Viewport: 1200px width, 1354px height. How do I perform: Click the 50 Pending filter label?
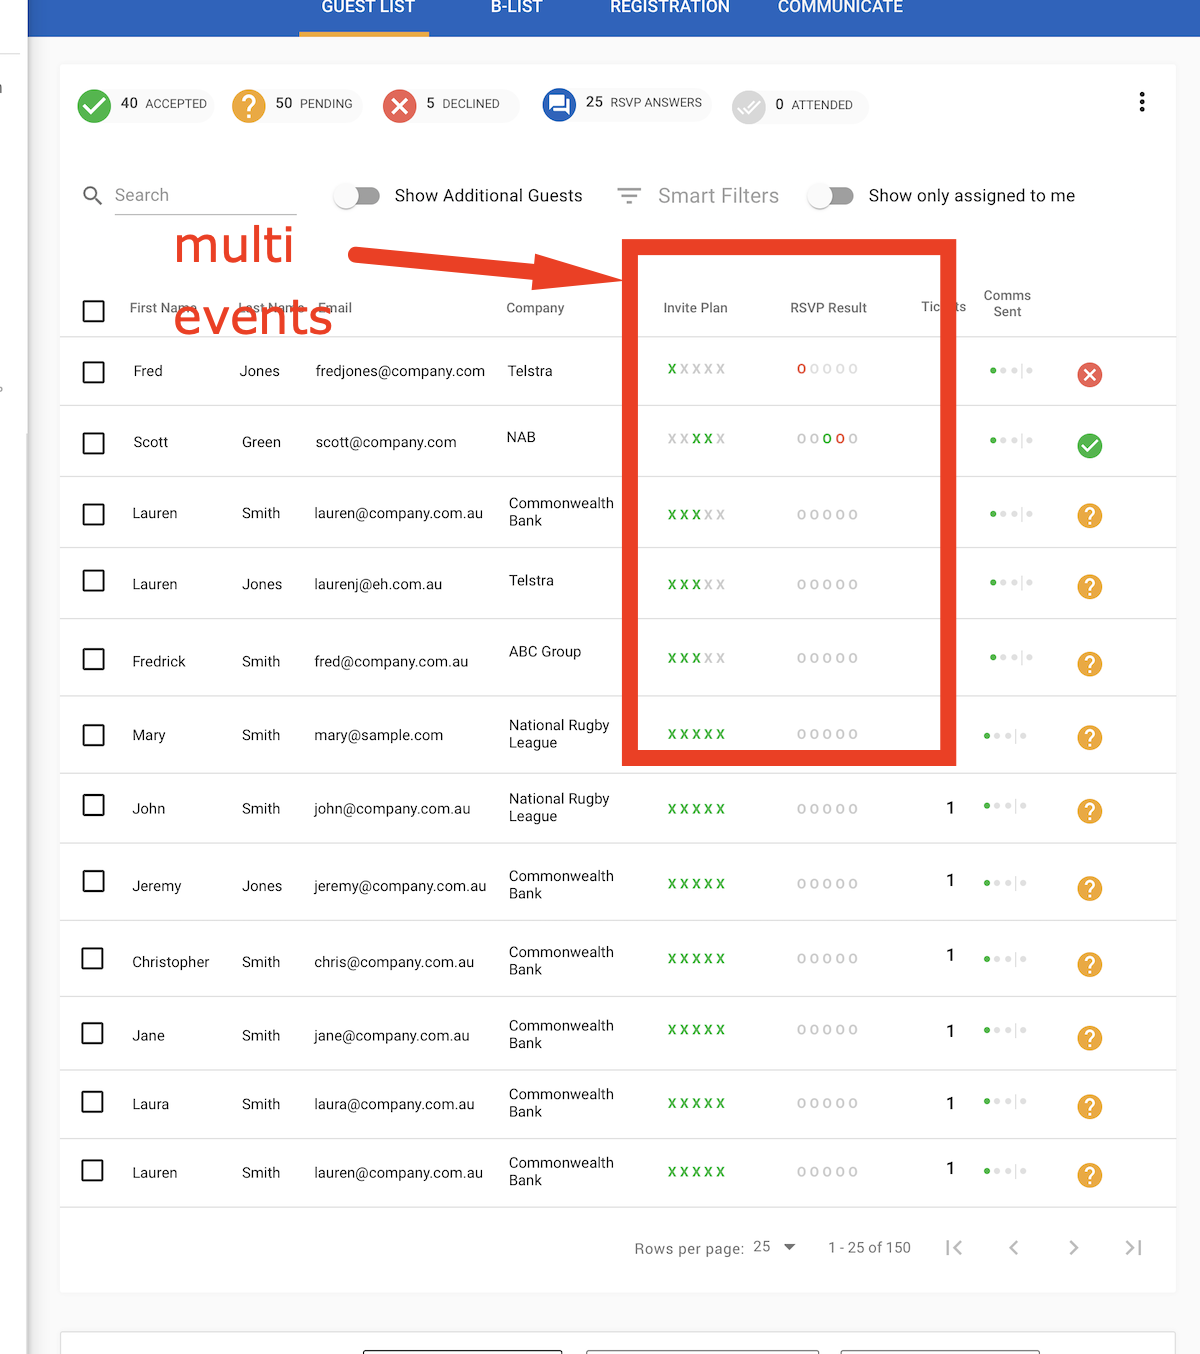pyautogui.click(x=314, y=104)
